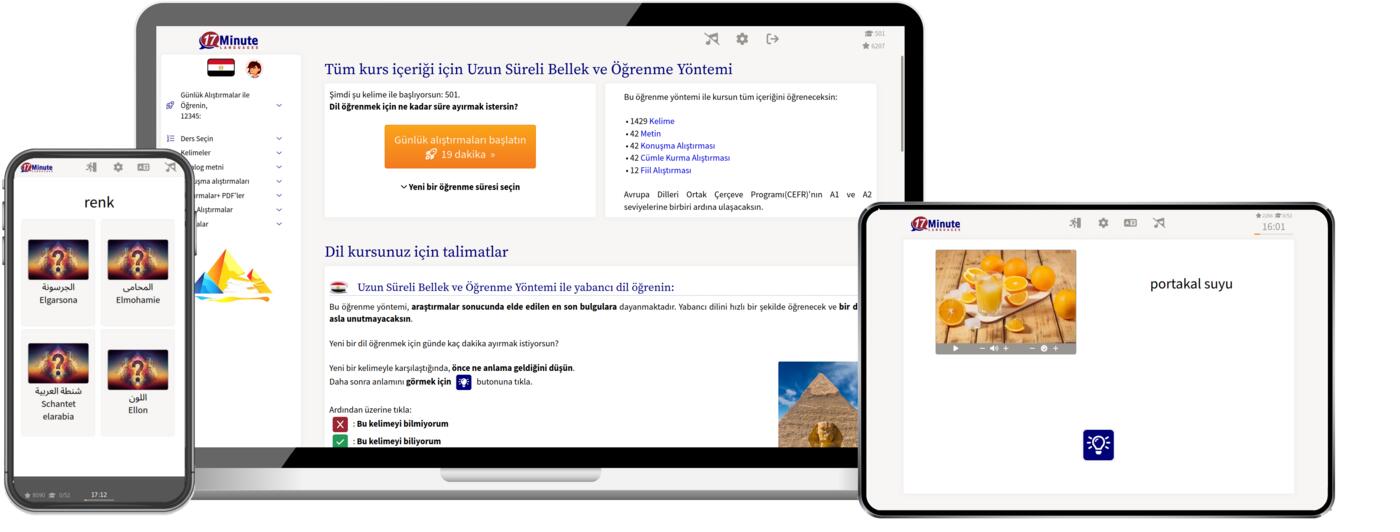
Task: Select the Elmohamie answer card on phone
Action: 138,272
